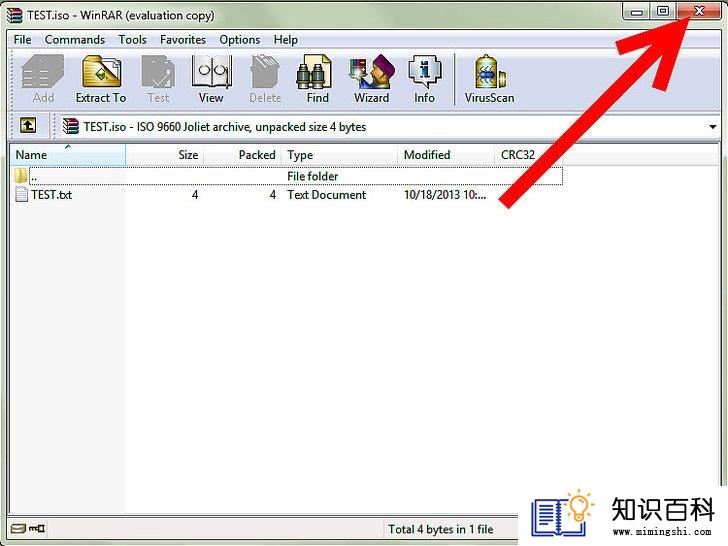This screenshot has width=728, height=546.
Task: Expand the archive path dropdown
Action: 712,127
